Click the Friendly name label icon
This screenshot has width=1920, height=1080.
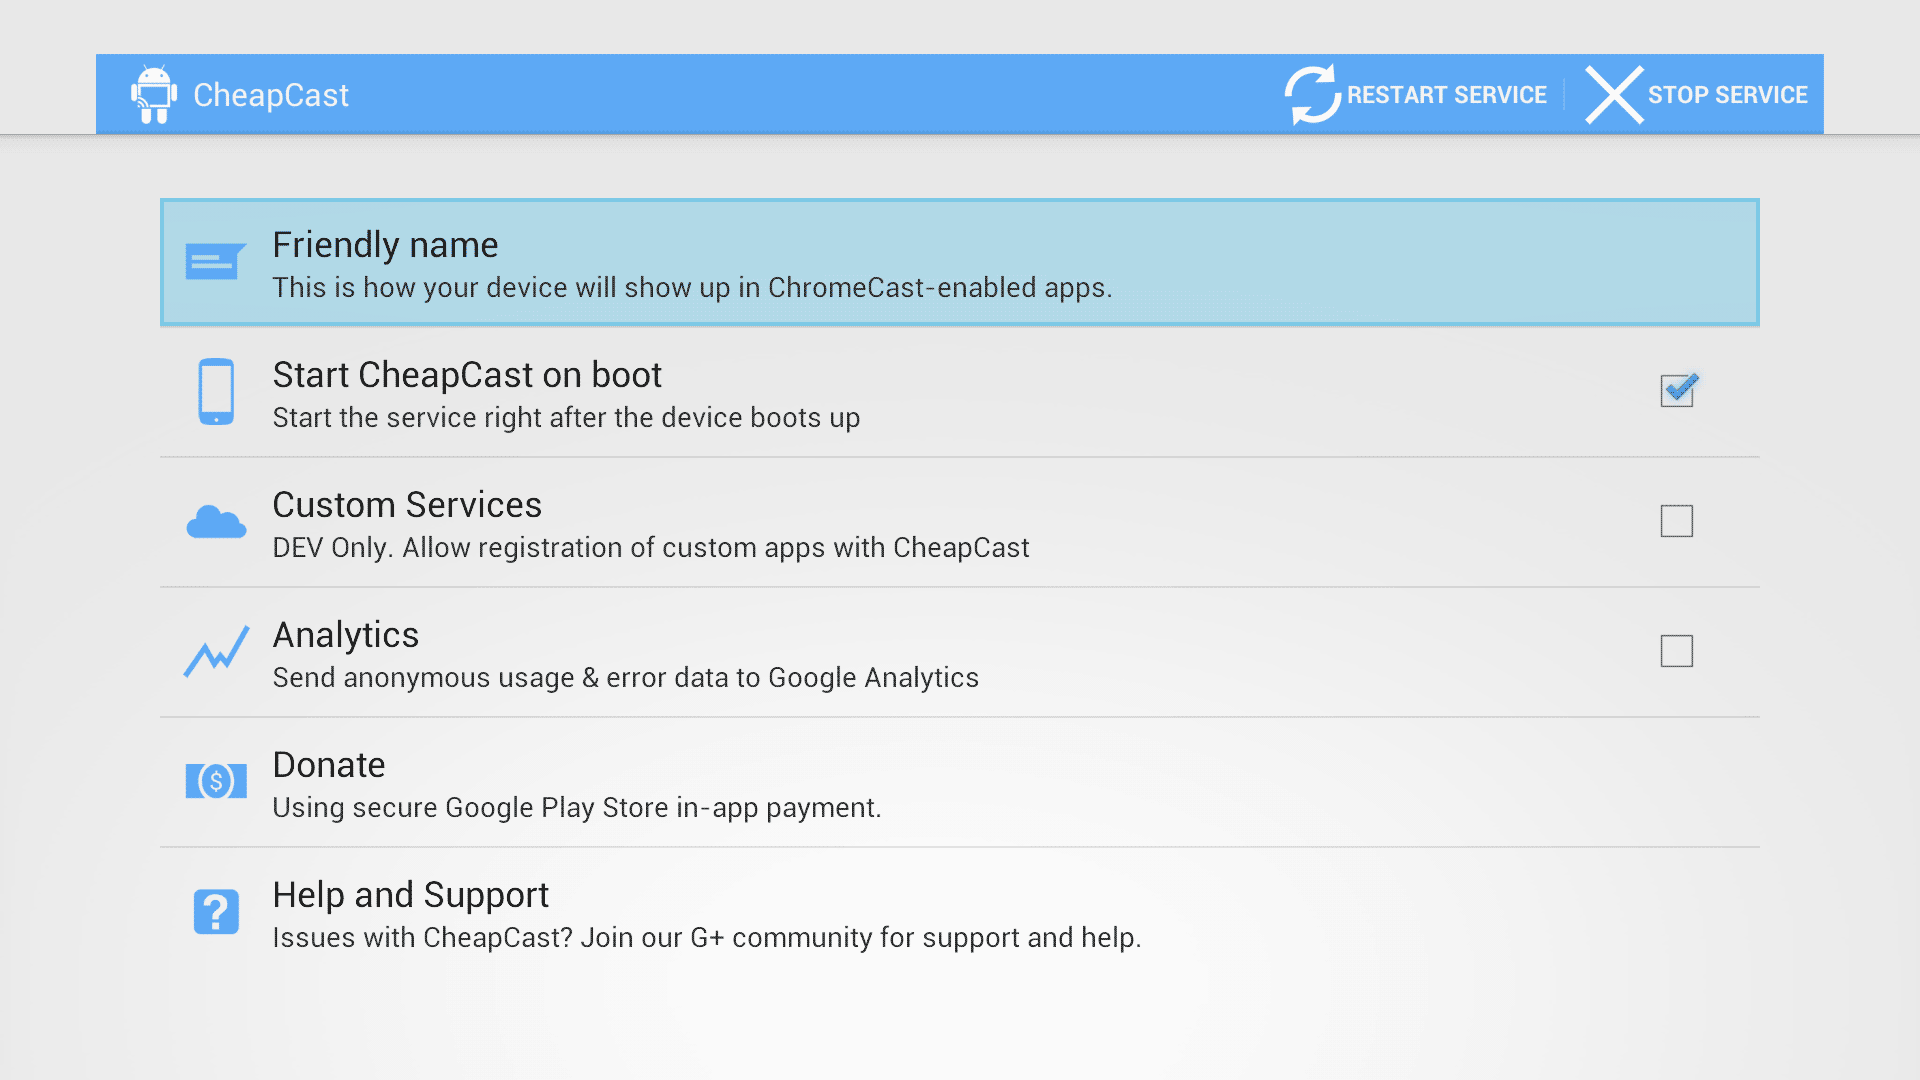coord(215,262)
